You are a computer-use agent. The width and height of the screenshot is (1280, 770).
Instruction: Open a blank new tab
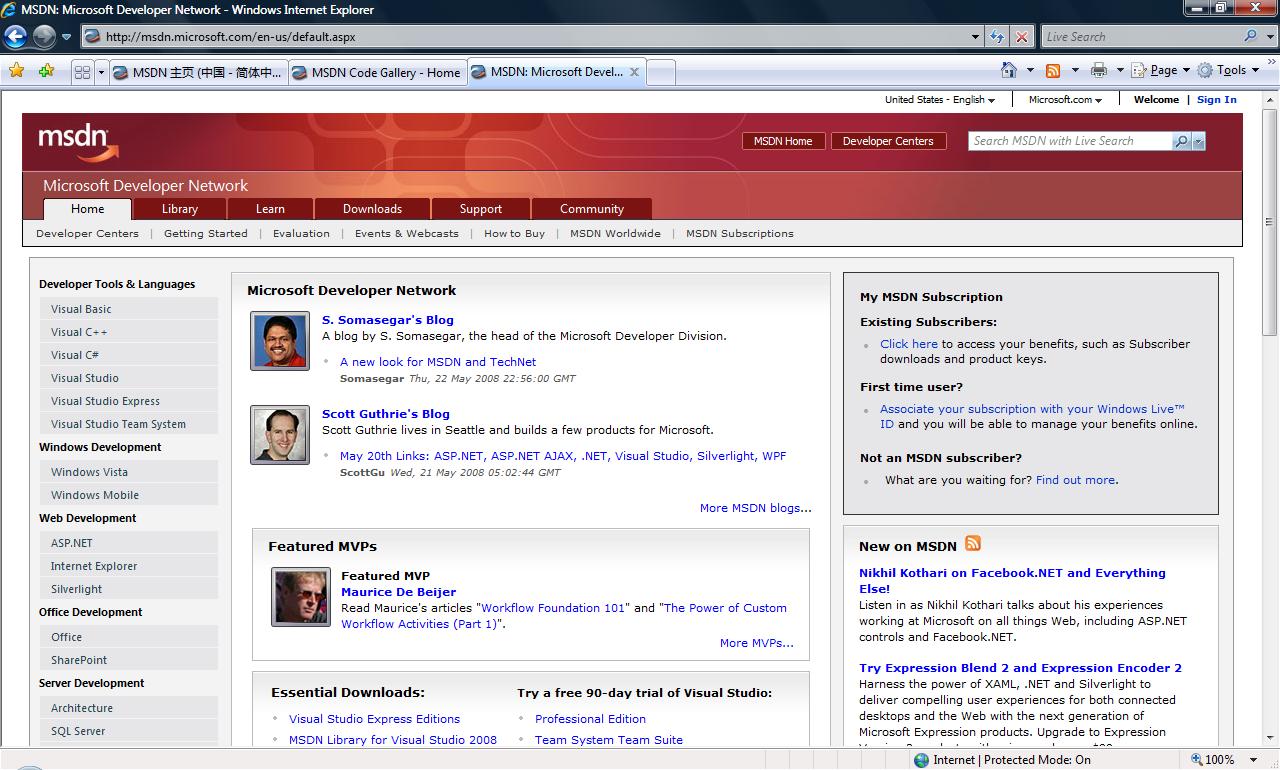661,72
